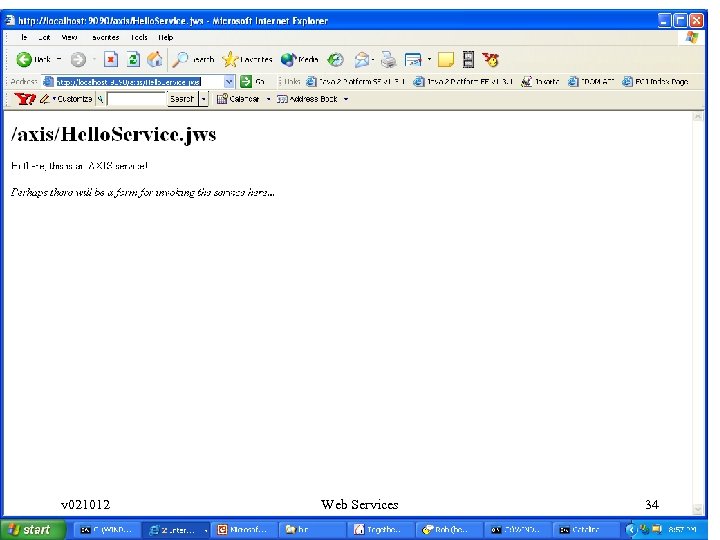
Task: Click the filmstrip toolbar icon
Action: tap(468, 59)
